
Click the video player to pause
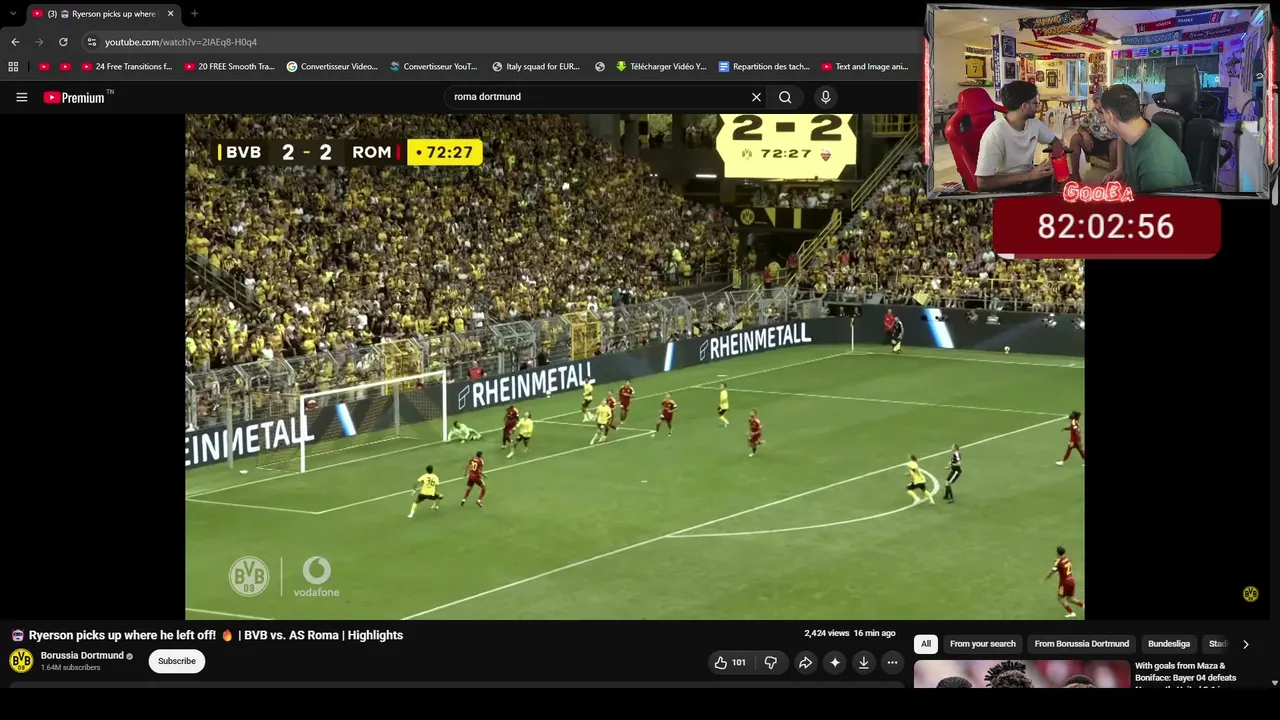(634, 366)
